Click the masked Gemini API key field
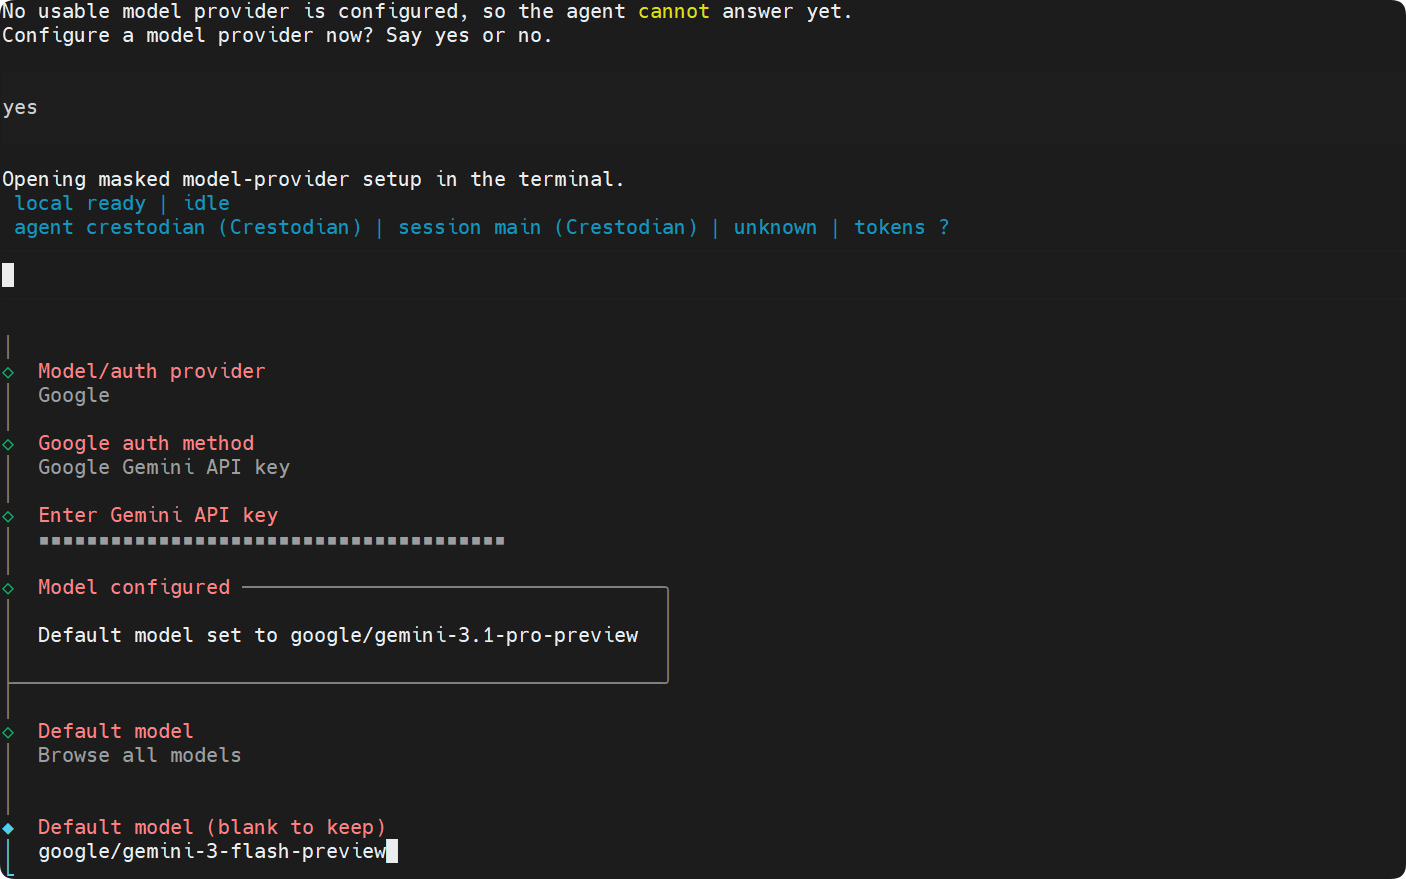Viewport: 1406px width, 879px height. point(272,541)
